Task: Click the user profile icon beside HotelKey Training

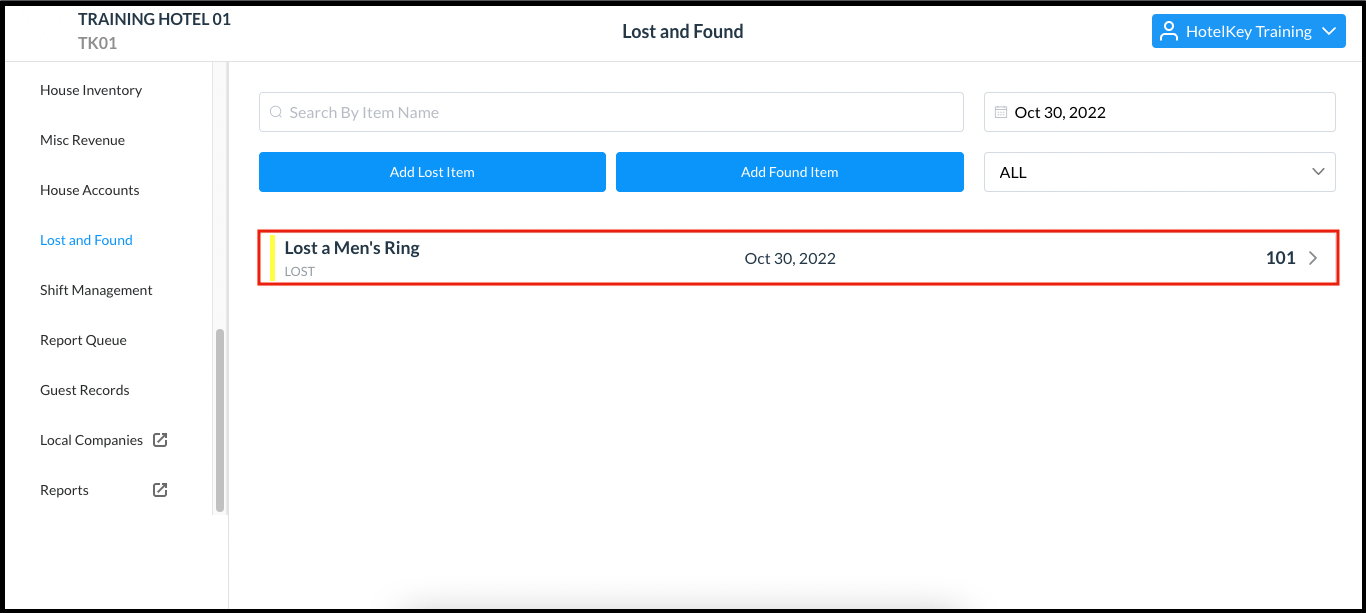Action: [x=1168, y=31]
